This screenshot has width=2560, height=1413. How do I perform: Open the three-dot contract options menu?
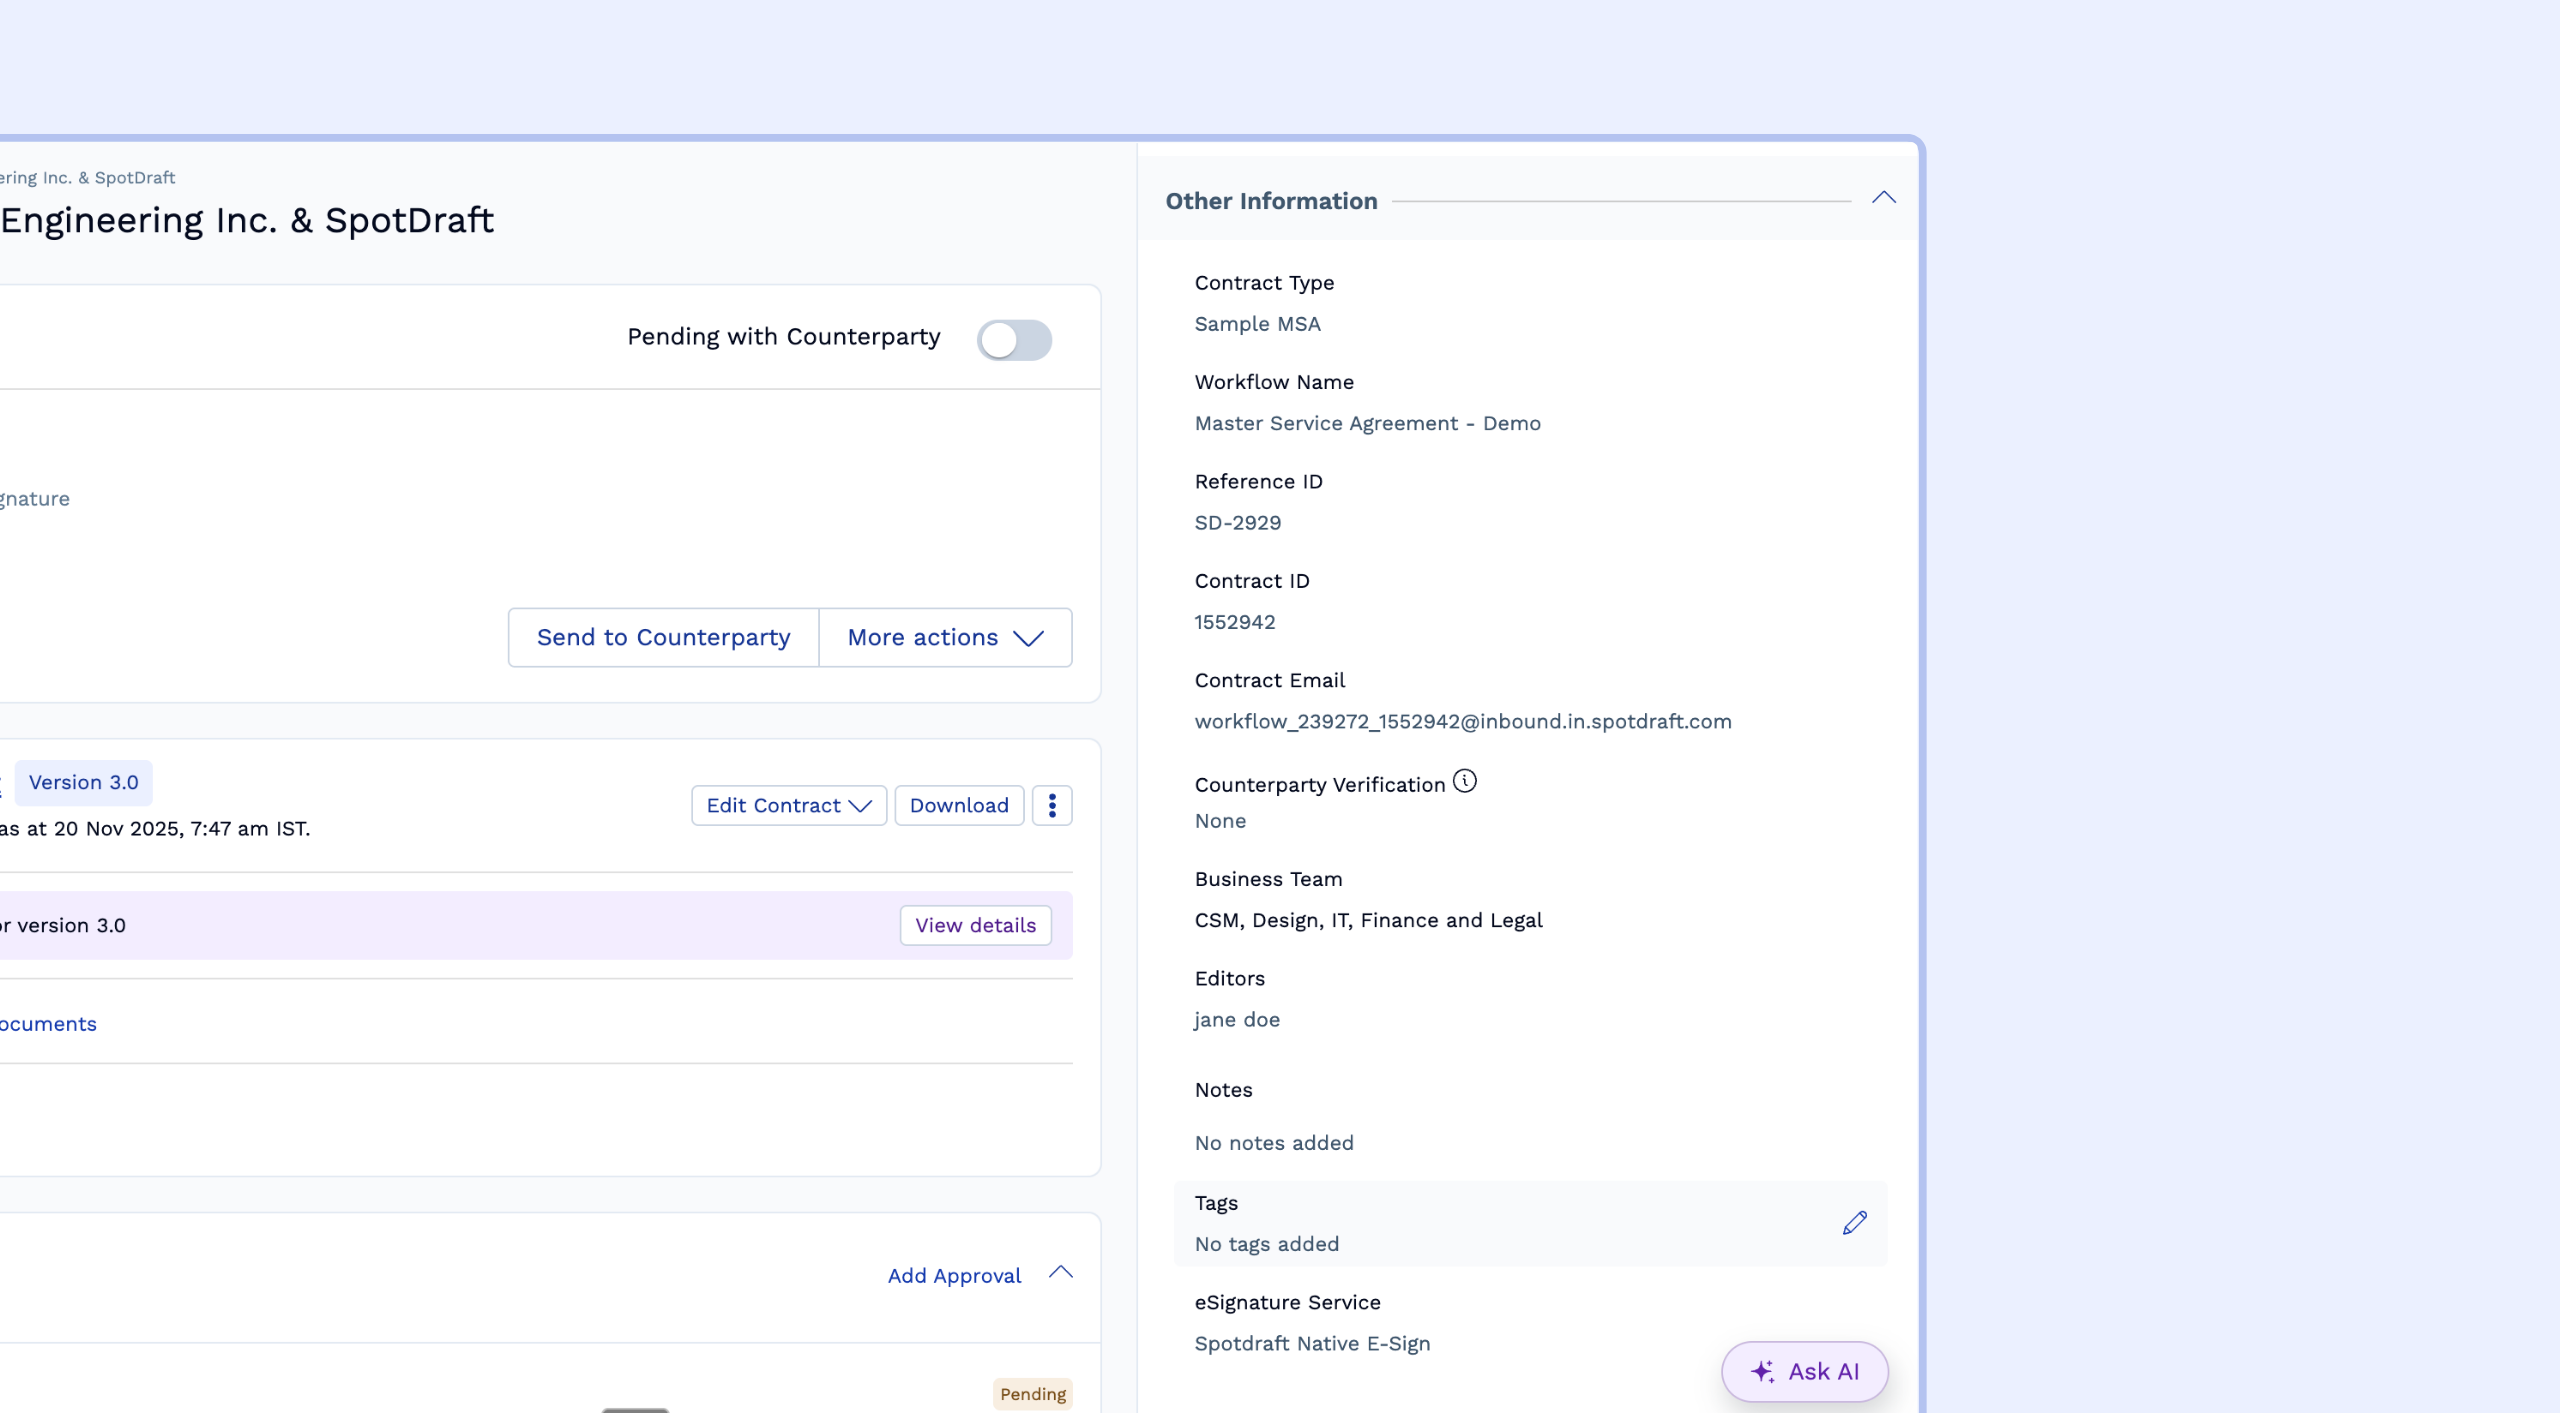click(1051, 805)
